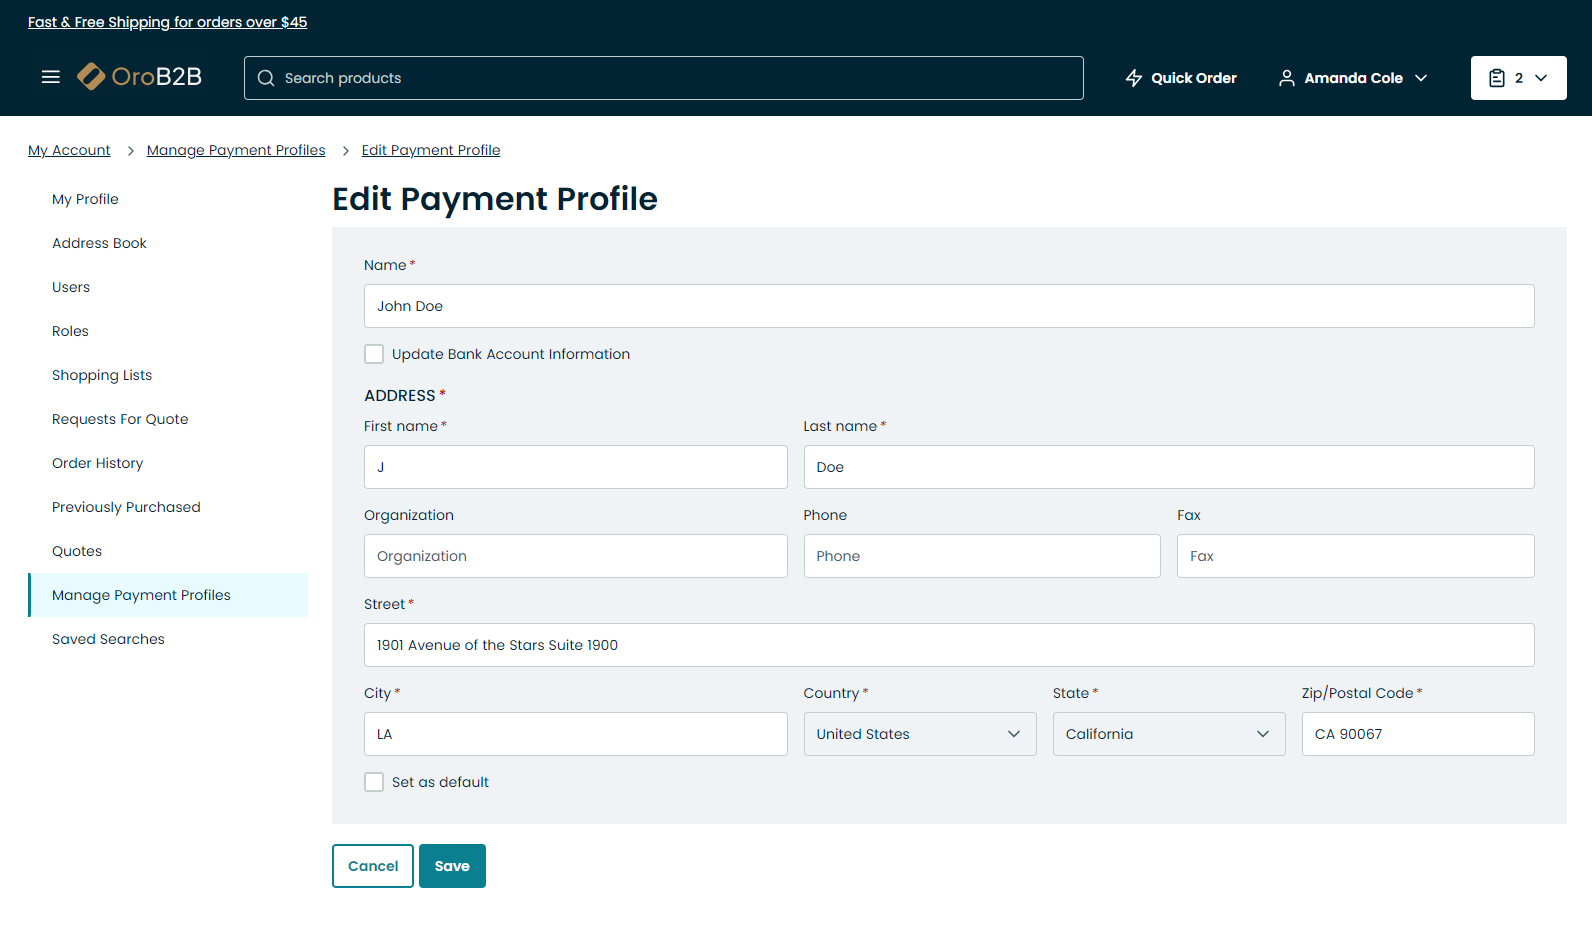Expand the Amanda Cole account menu
The height and width of the screenshot is (941, 1592).
click(x=1421, y=78)
